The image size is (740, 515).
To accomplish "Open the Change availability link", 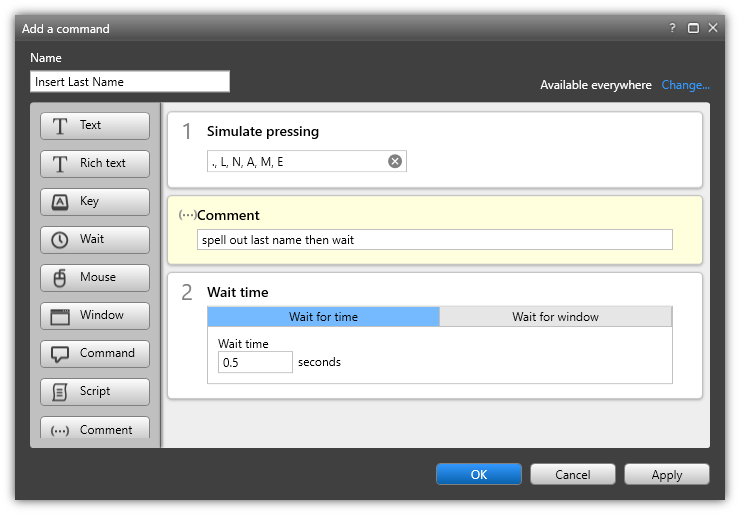I will (x=685, y=85).
